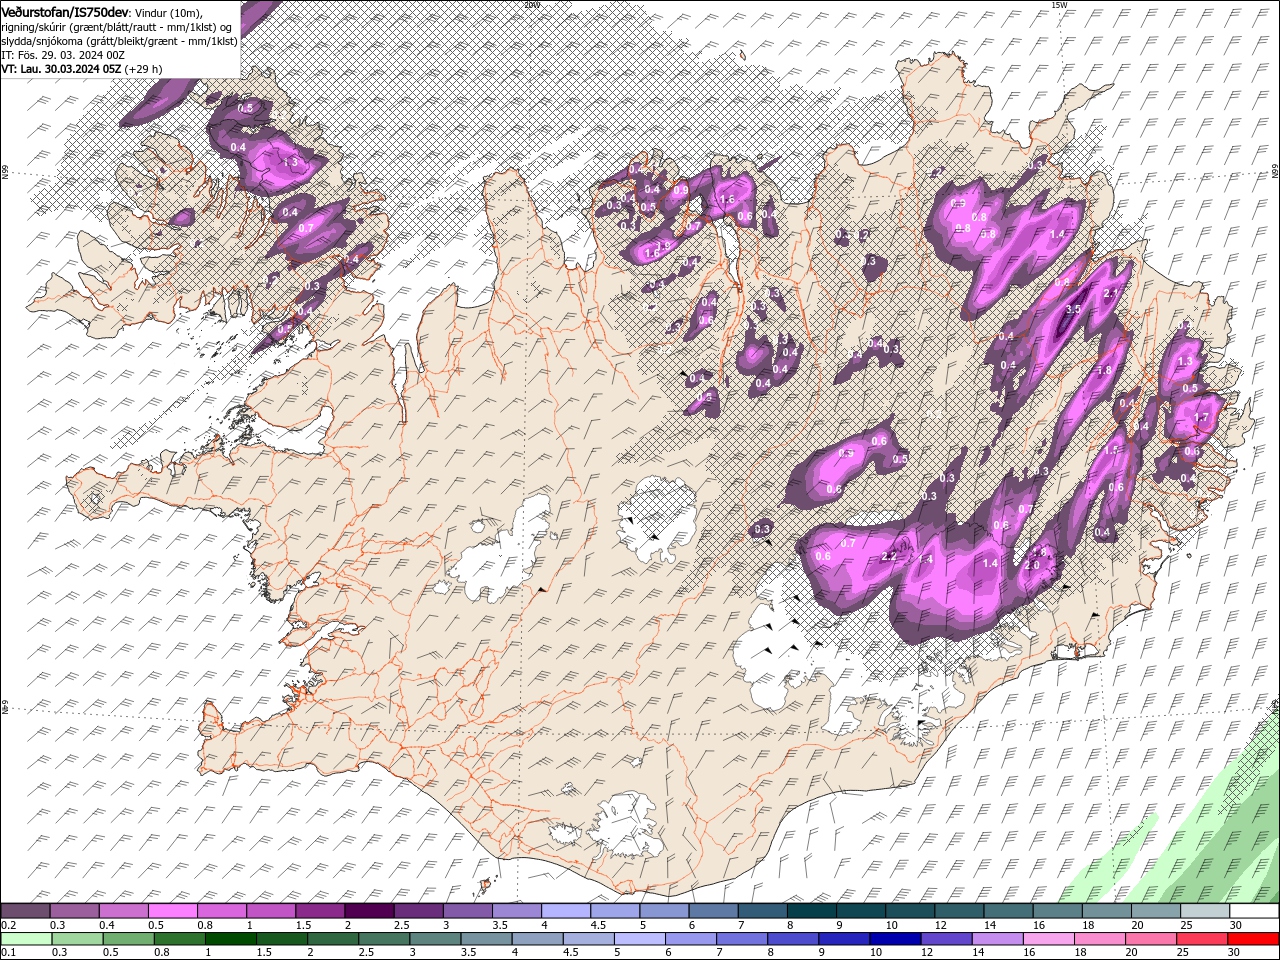This screenshot has height=960, width=1280.
Task: Select the lower legend swatch labeled 8
Action: [x=793, y=939]
